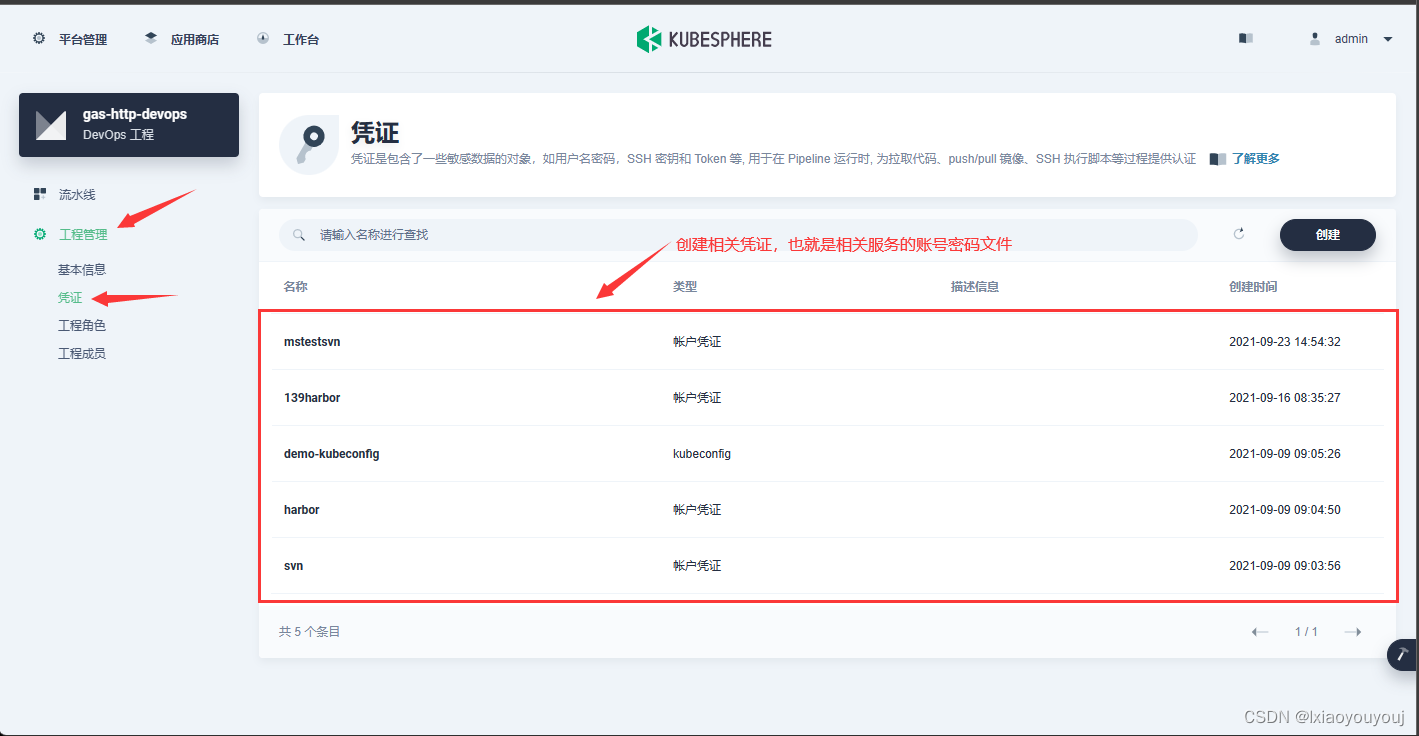Image resolution: width=1419 pixels, height=736 pixels.
Task: Click the search magnifier icon
Action: [x=298, y=235]
